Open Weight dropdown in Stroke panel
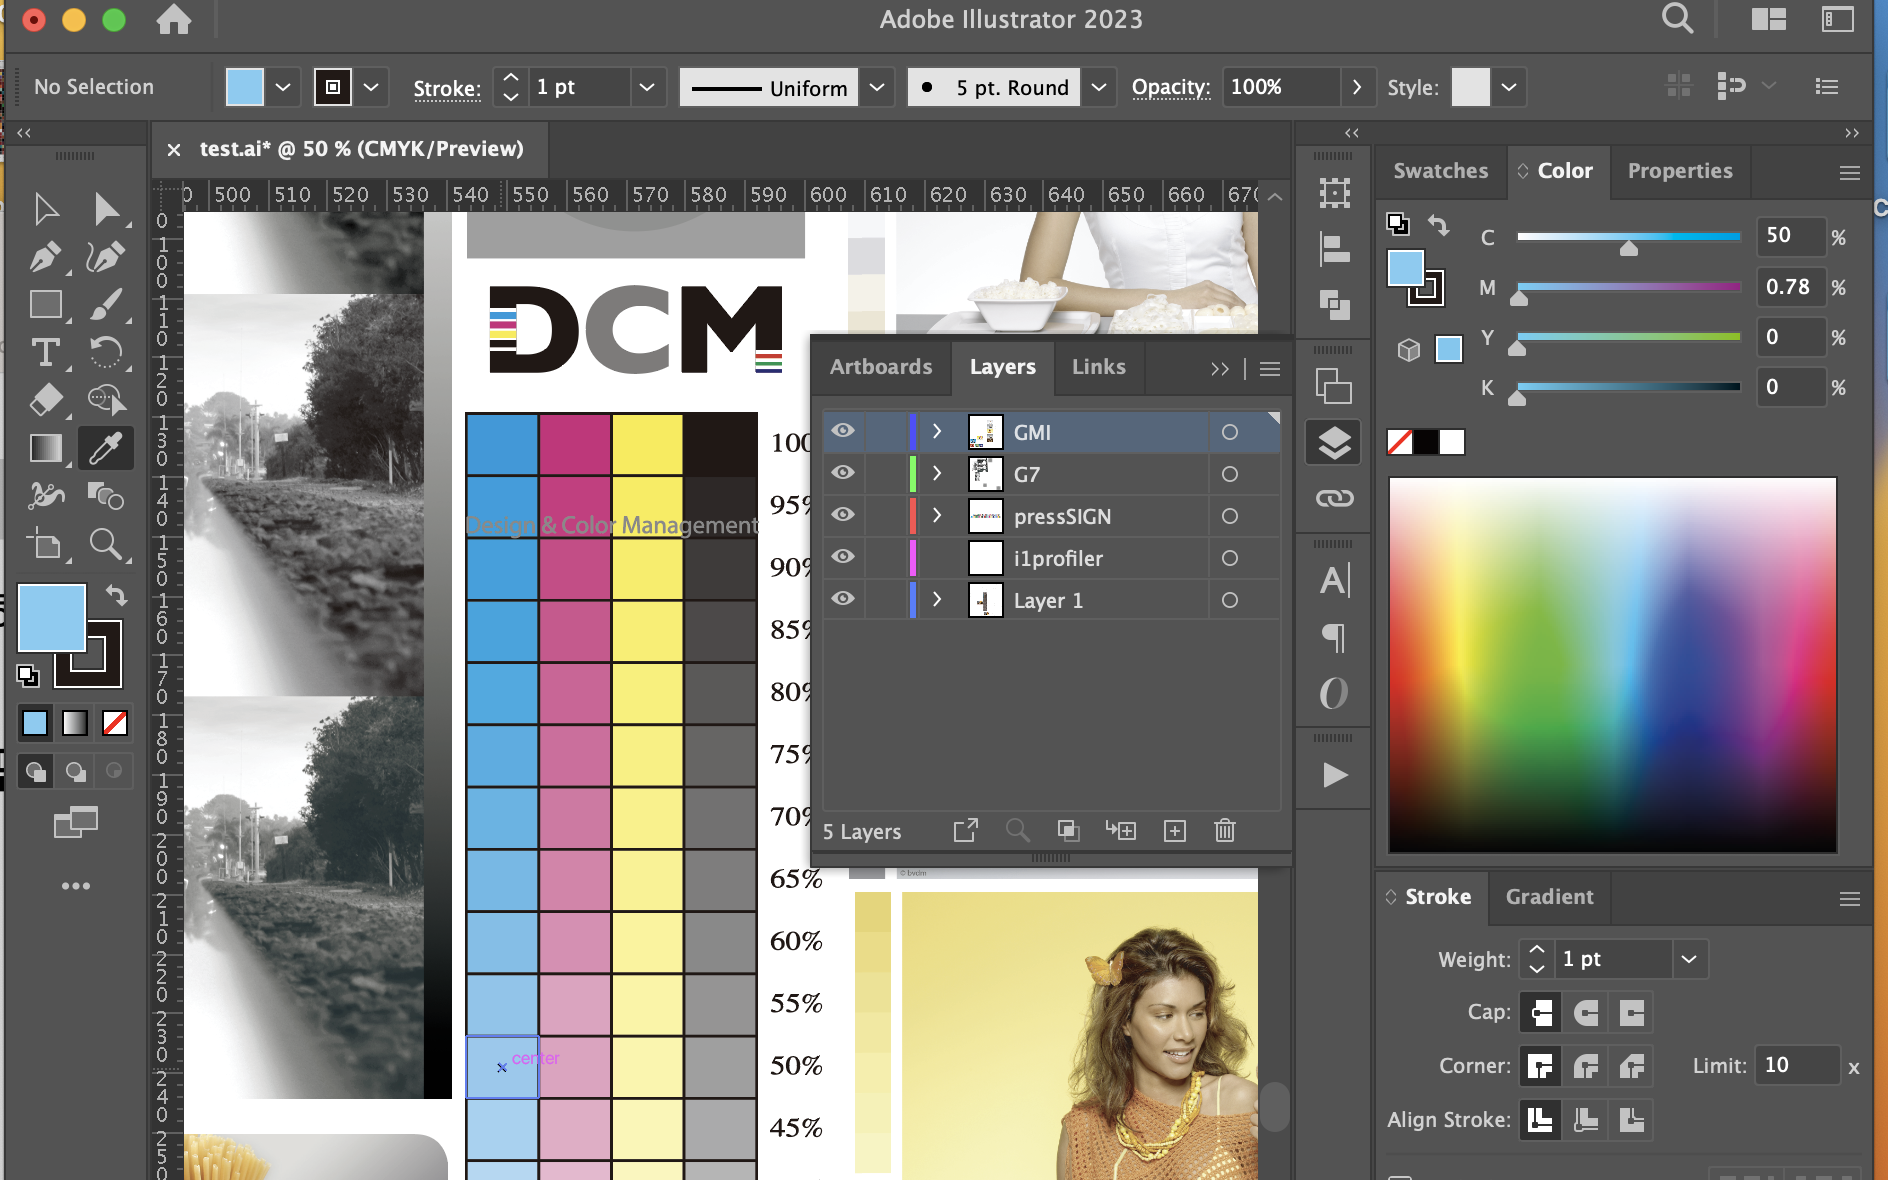 pyautogui.click(x=1689, y=959)
